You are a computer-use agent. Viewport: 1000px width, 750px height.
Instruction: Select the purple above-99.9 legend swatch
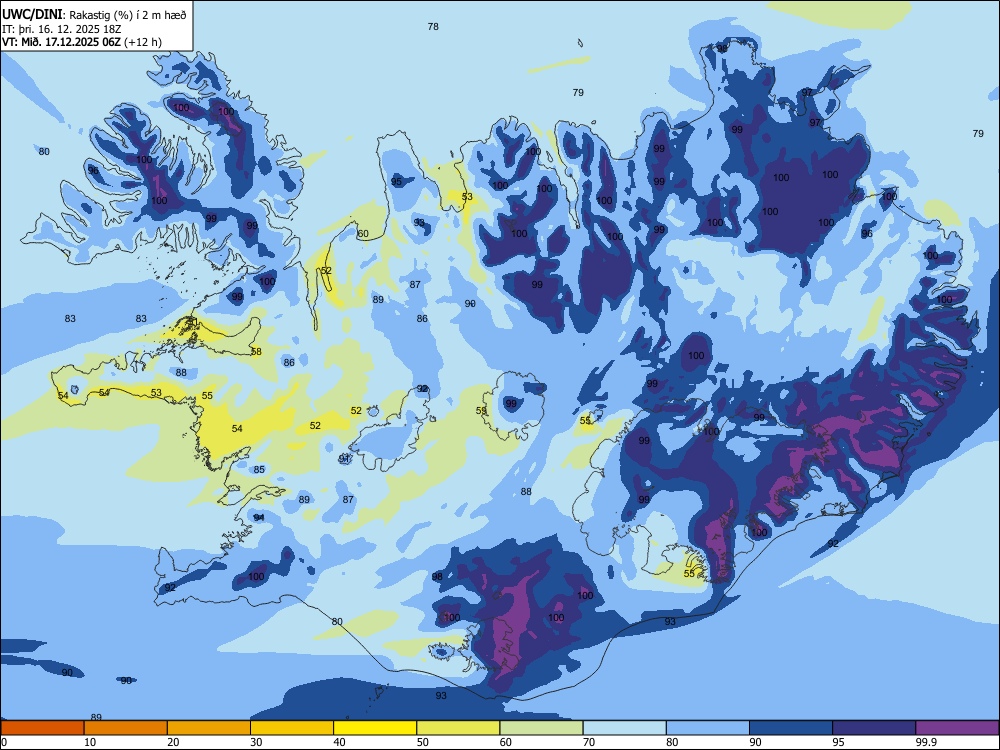(x=957, y=728)
